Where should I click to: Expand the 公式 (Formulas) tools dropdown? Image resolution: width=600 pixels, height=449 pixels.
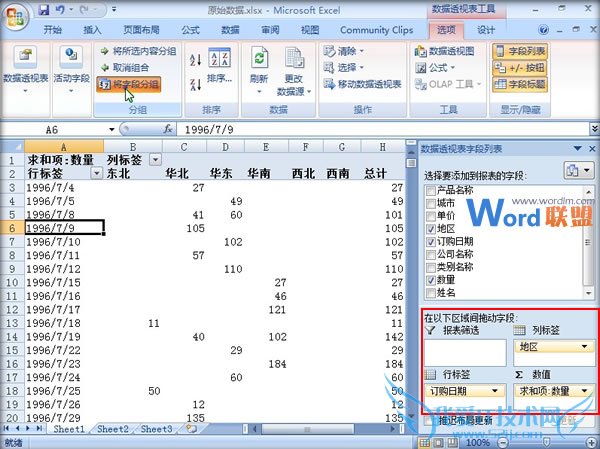point(453,68)
